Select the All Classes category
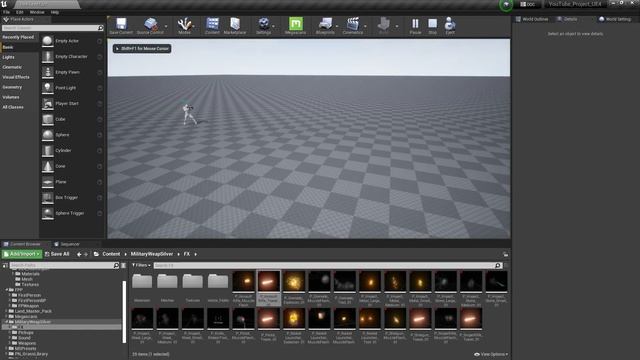The image size is (640, 360). tap(13, 107)
